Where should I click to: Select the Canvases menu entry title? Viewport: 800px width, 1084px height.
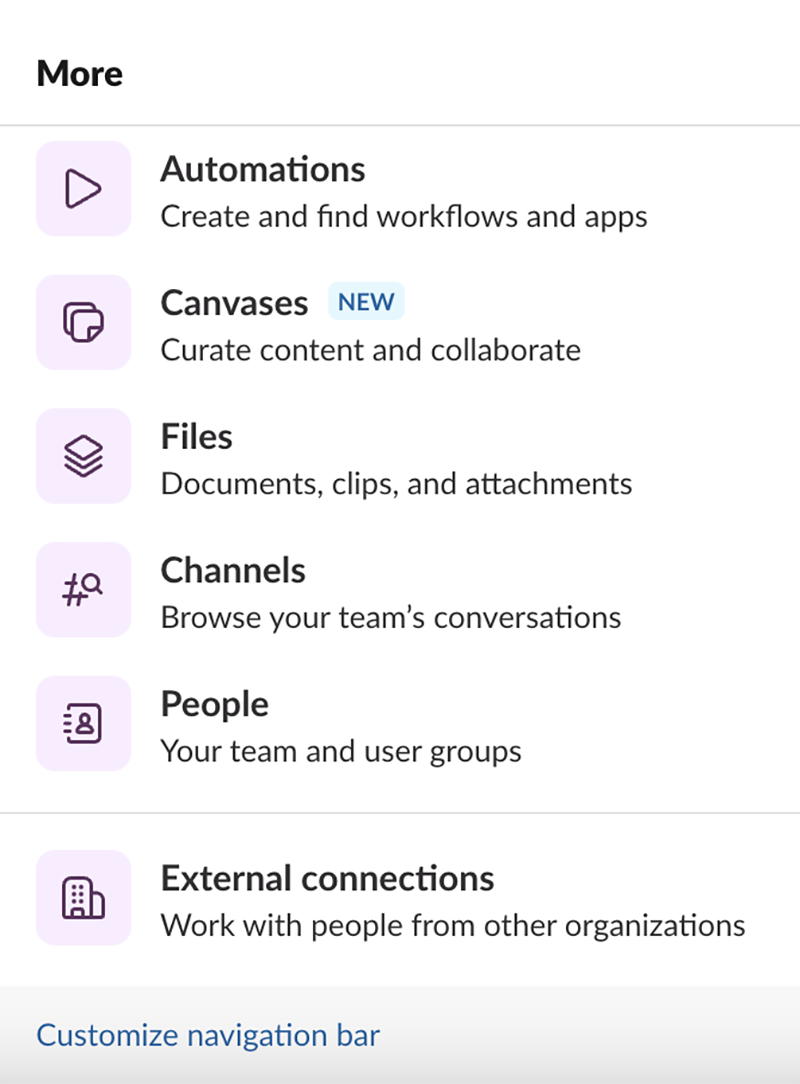click(x=234, y=303)
